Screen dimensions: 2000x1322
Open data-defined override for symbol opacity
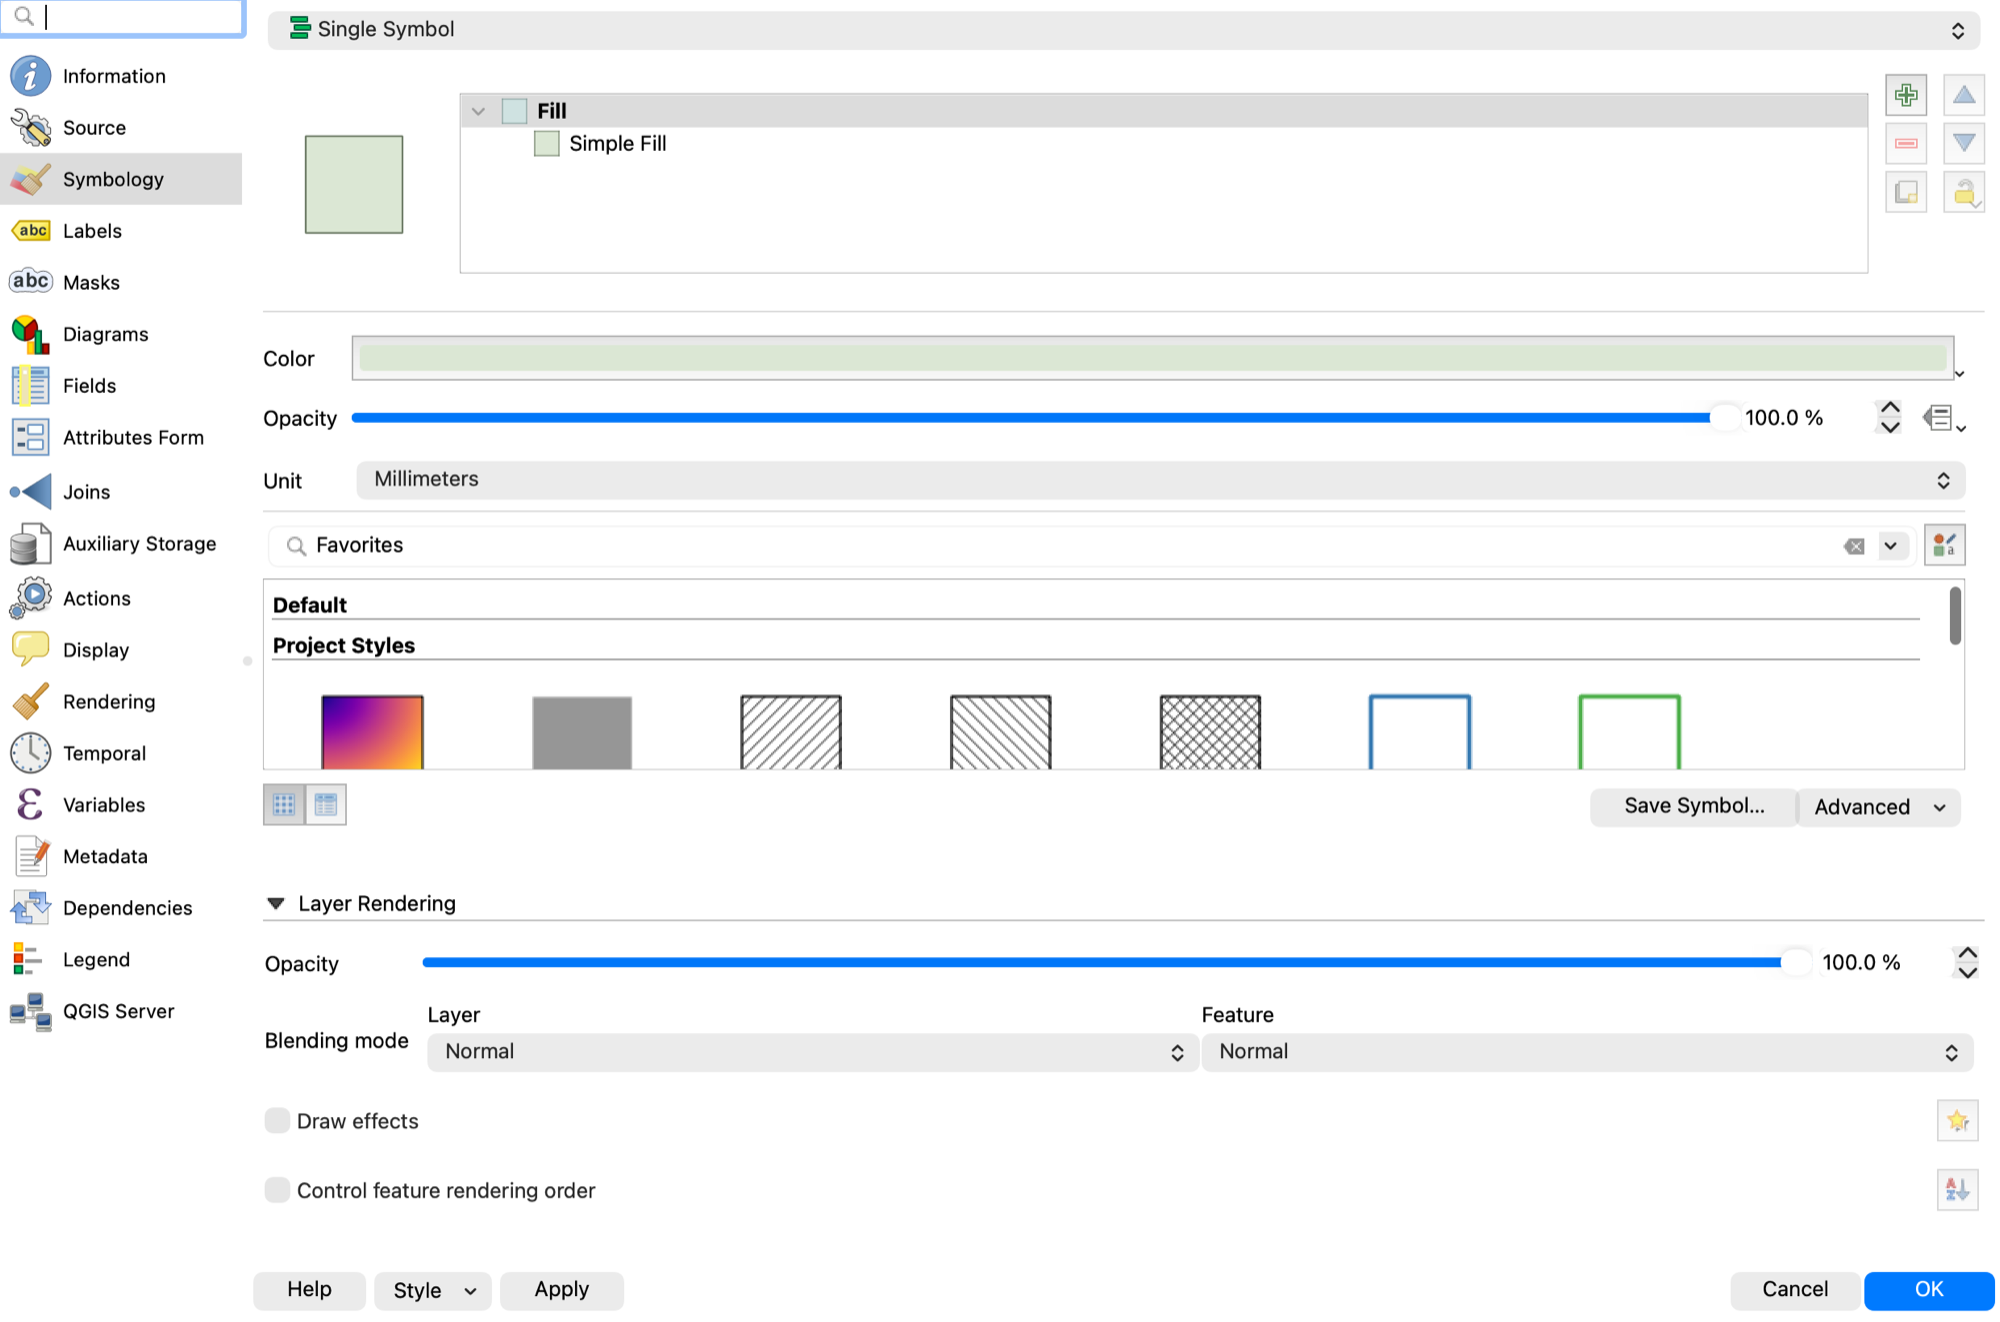tap(1943, 418)
